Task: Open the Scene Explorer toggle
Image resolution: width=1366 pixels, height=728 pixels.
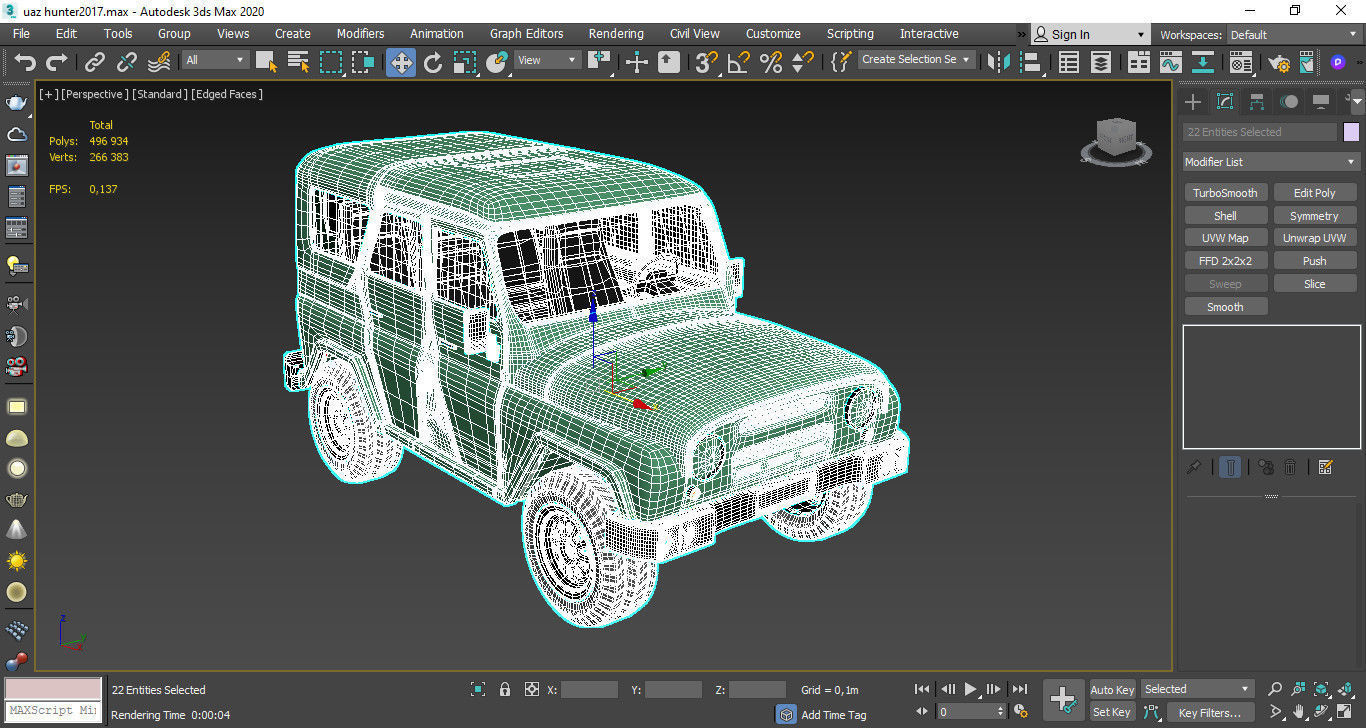Action: tap(1069, 62)
